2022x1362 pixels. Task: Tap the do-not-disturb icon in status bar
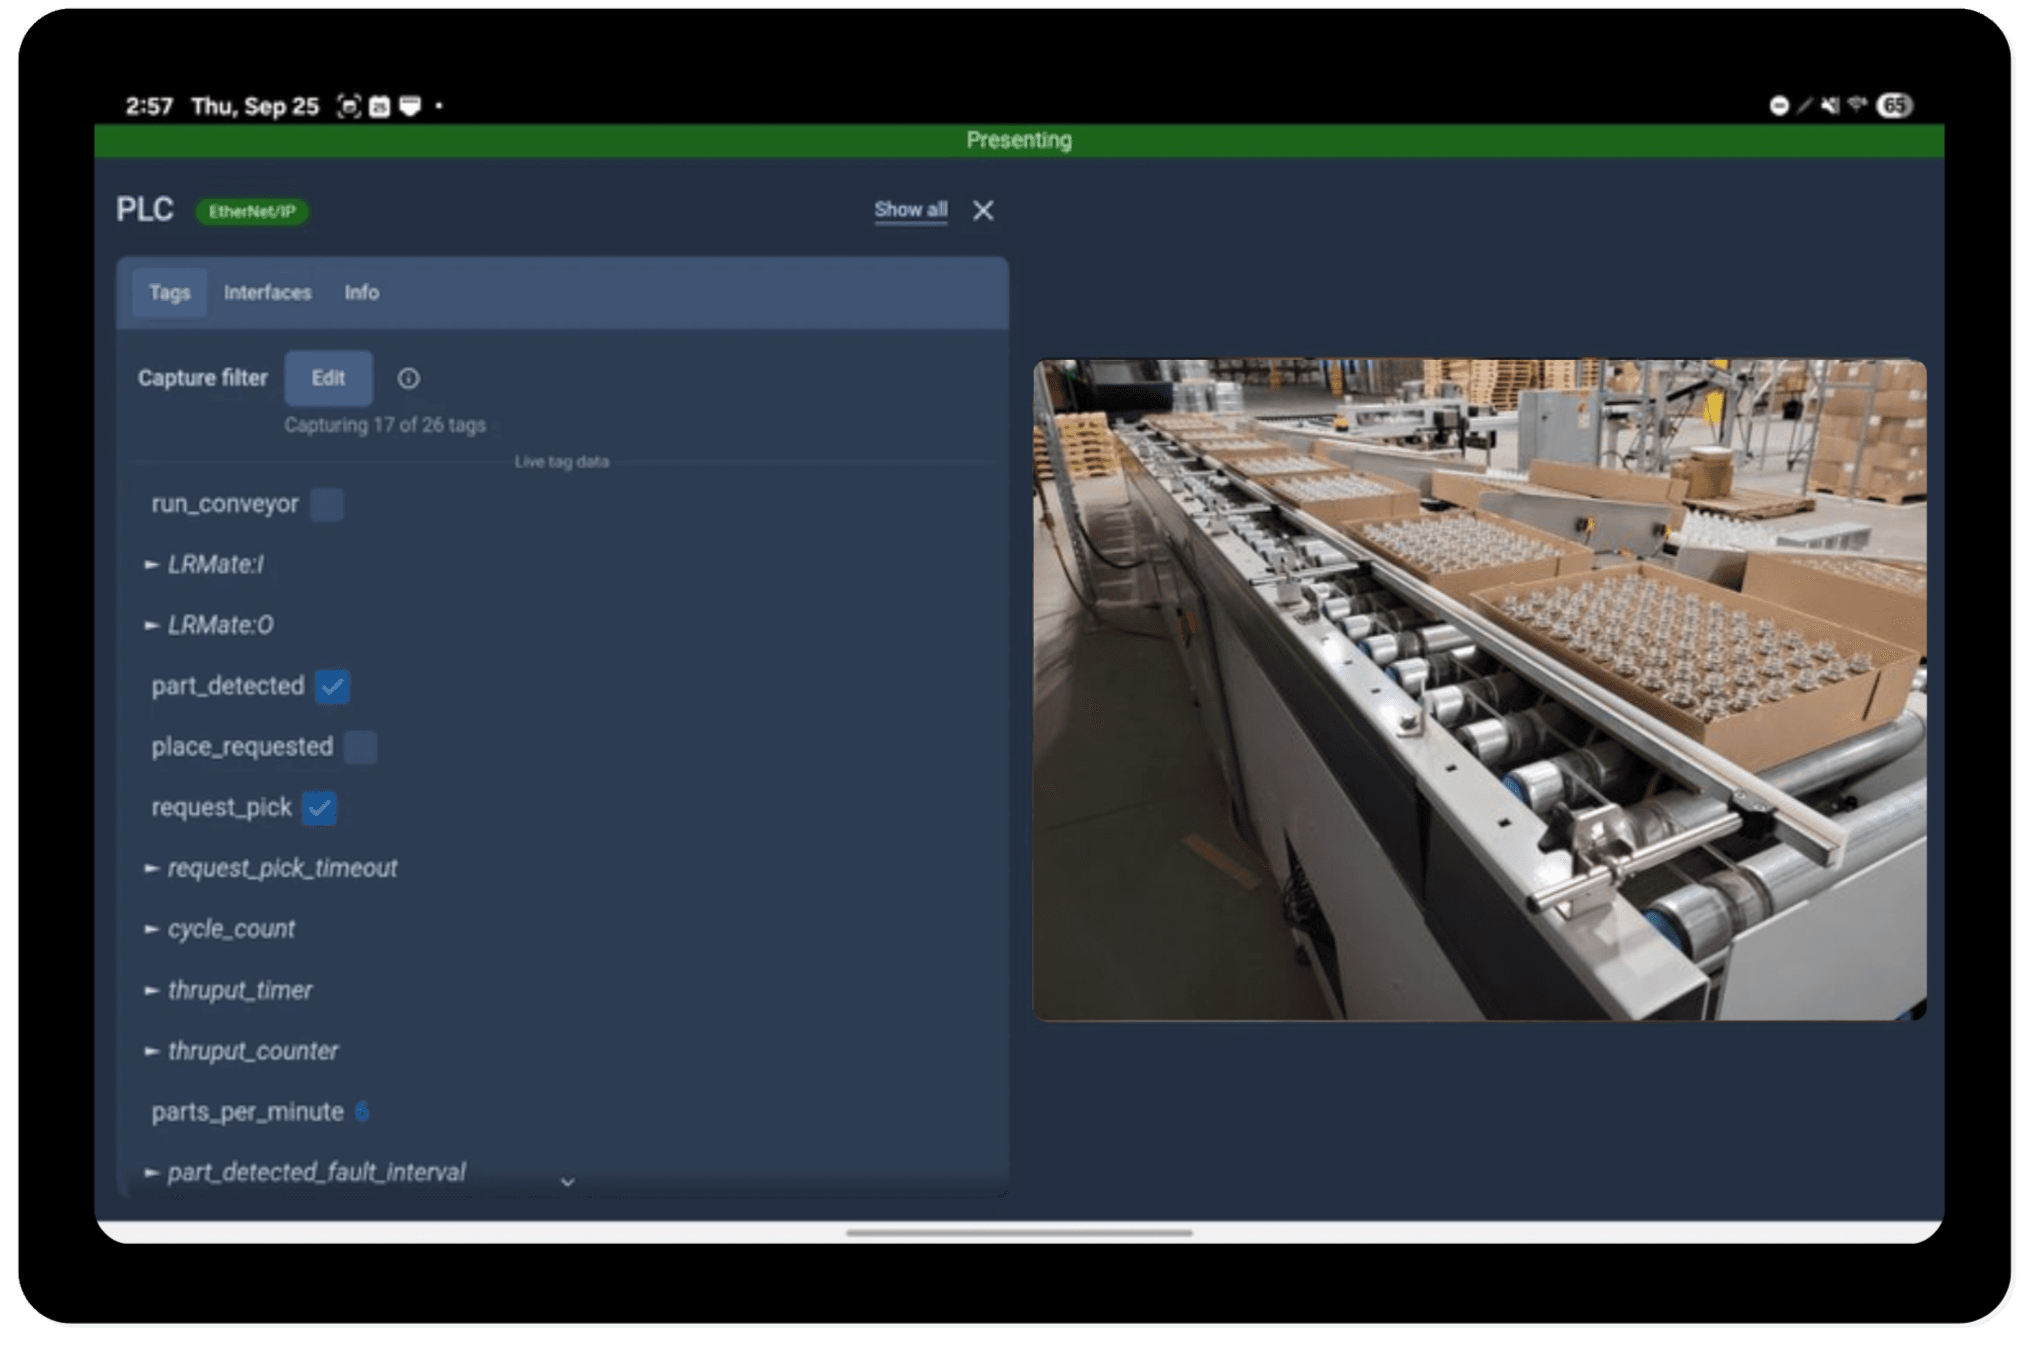tap(1778, 105)
